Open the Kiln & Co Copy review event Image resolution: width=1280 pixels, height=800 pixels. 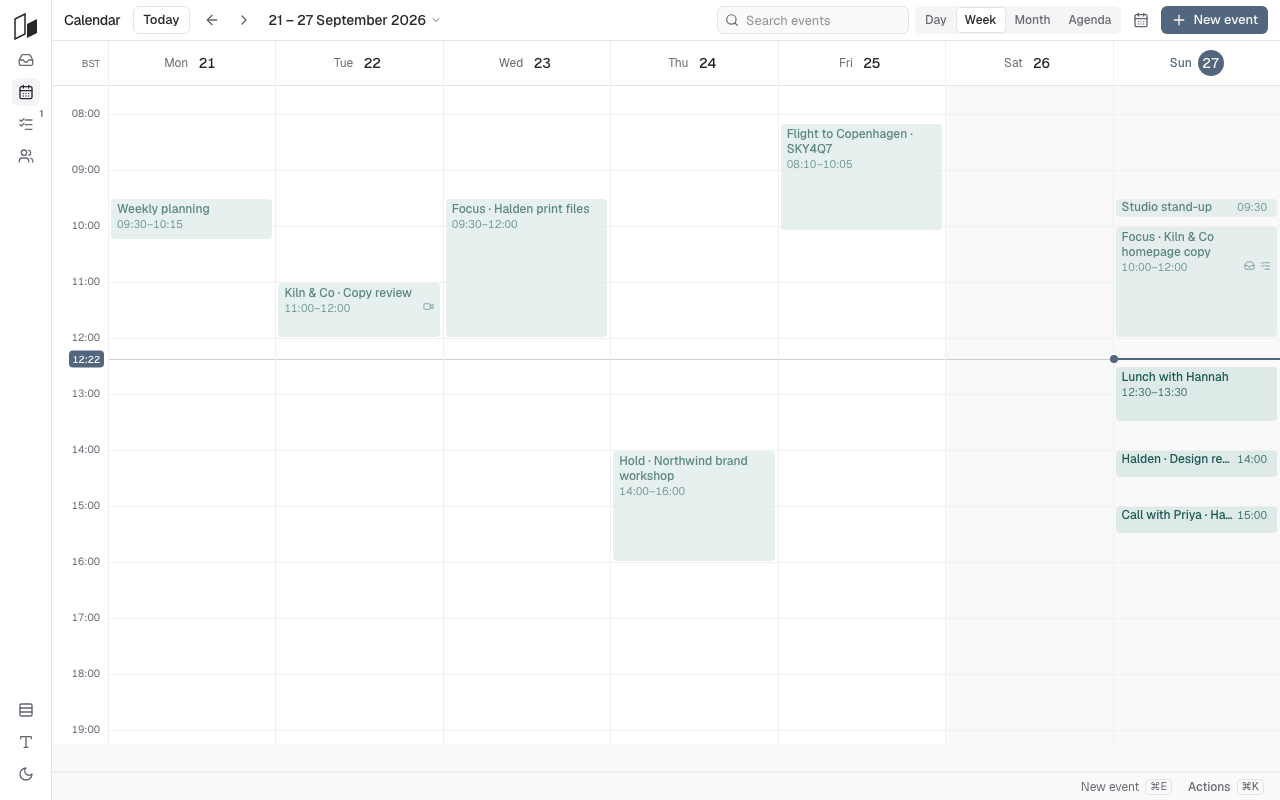(359, 310)
